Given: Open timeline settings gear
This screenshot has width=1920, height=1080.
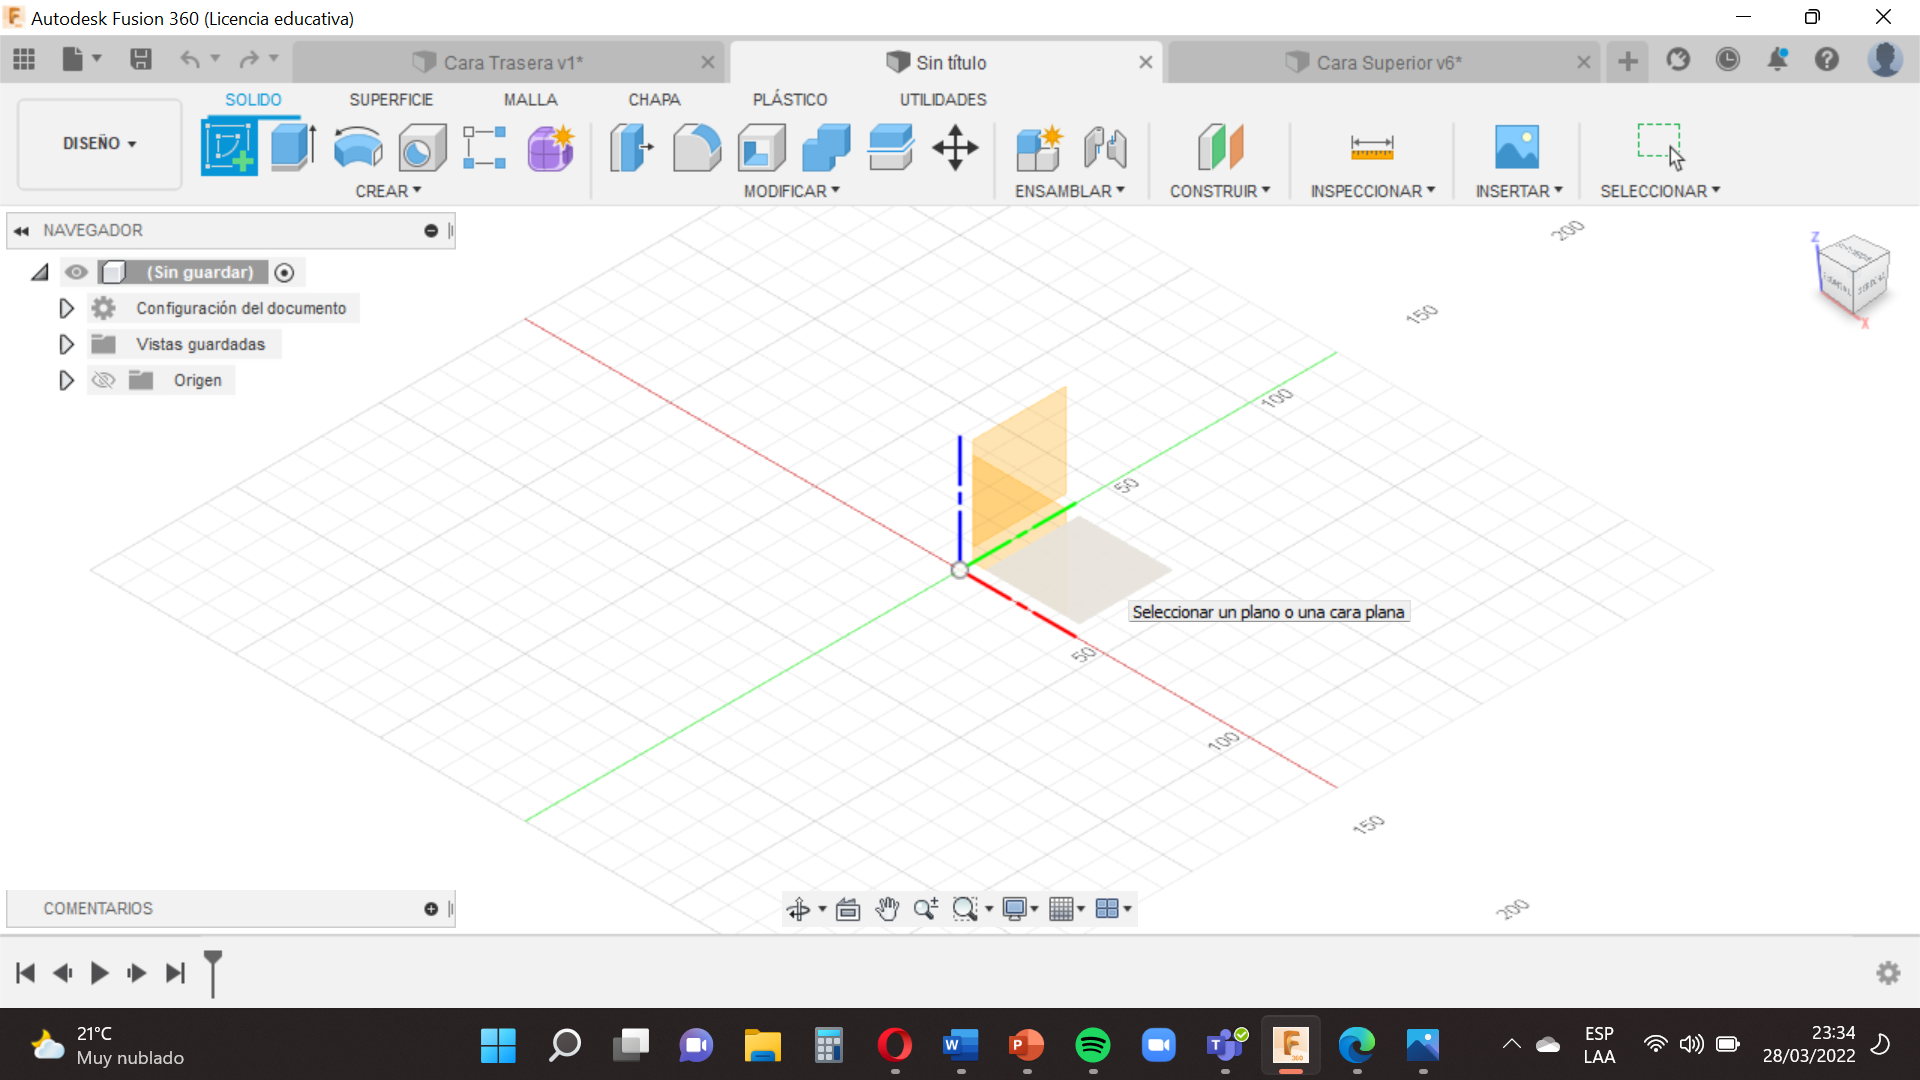Looking at the screenshot, I should pos(1888,973).
